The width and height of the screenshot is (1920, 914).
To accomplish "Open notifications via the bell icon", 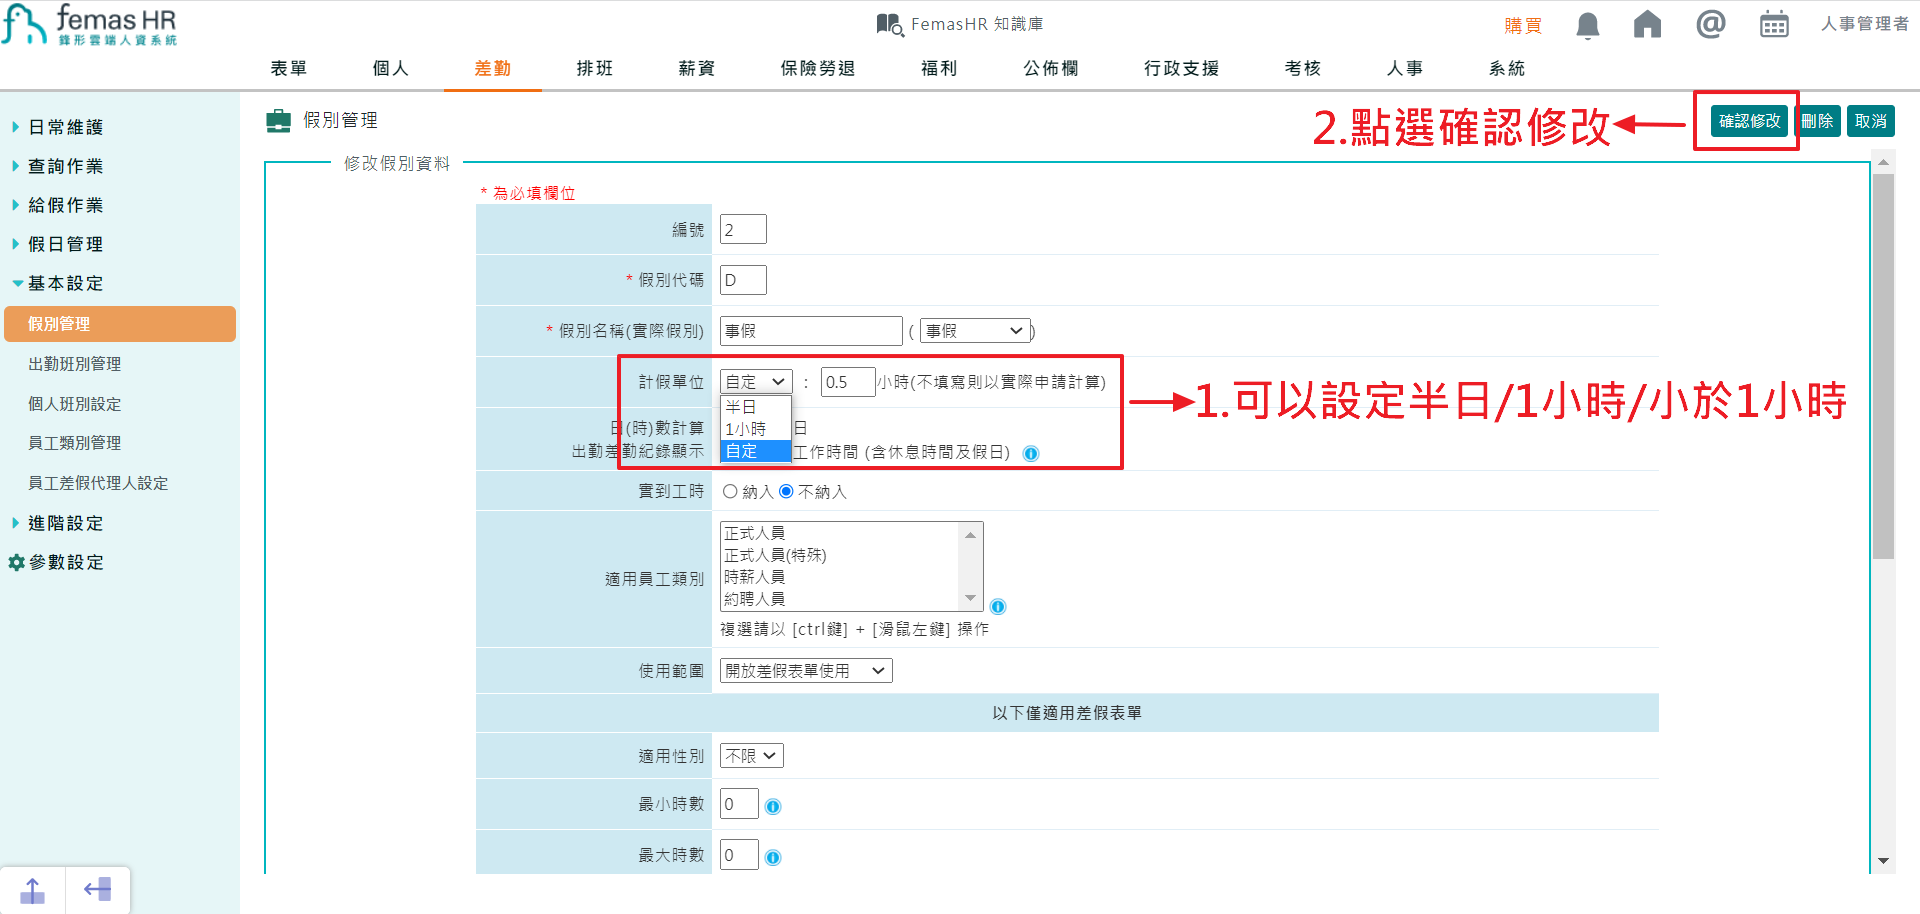I will [x=1586, y=24].
